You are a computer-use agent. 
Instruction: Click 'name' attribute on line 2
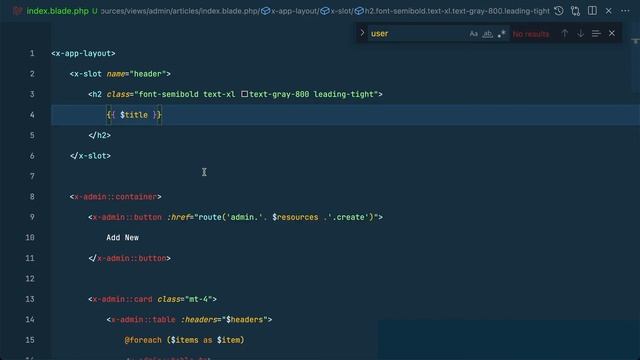116,74
